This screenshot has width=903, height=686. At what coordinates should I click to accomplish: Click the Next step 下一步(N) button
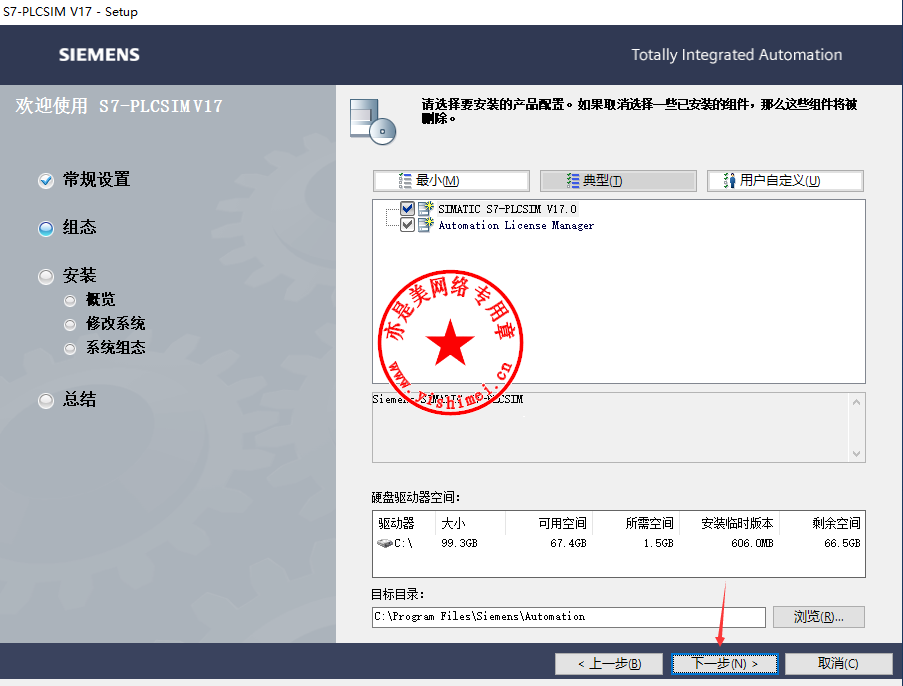click(724, 664)
